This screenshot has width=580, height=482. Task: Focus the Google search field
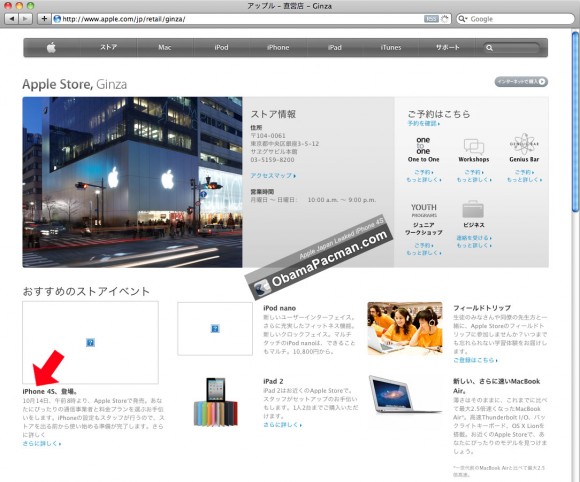515,19
